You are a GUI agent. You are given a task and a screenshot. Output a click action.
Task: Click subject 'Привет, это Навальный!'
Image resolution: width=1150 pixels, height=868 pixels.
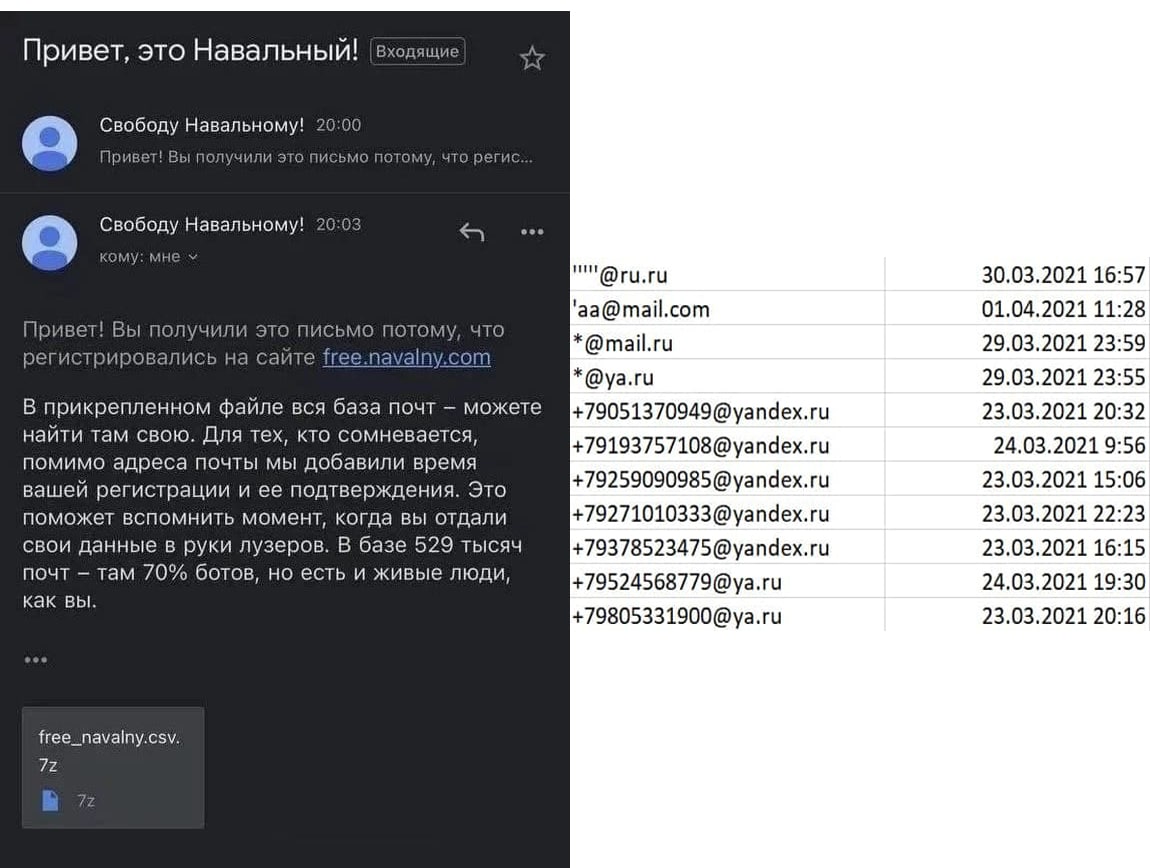[190, 51]
